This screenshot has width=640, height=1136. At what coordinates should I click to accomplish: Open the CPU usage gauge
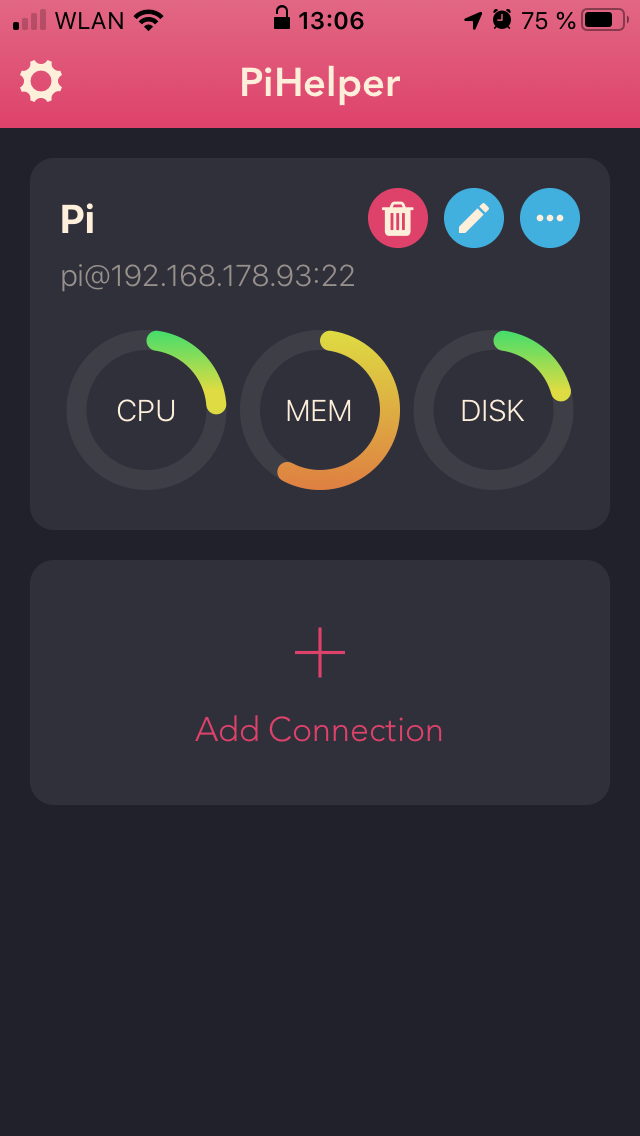click(x=146, y=410)
